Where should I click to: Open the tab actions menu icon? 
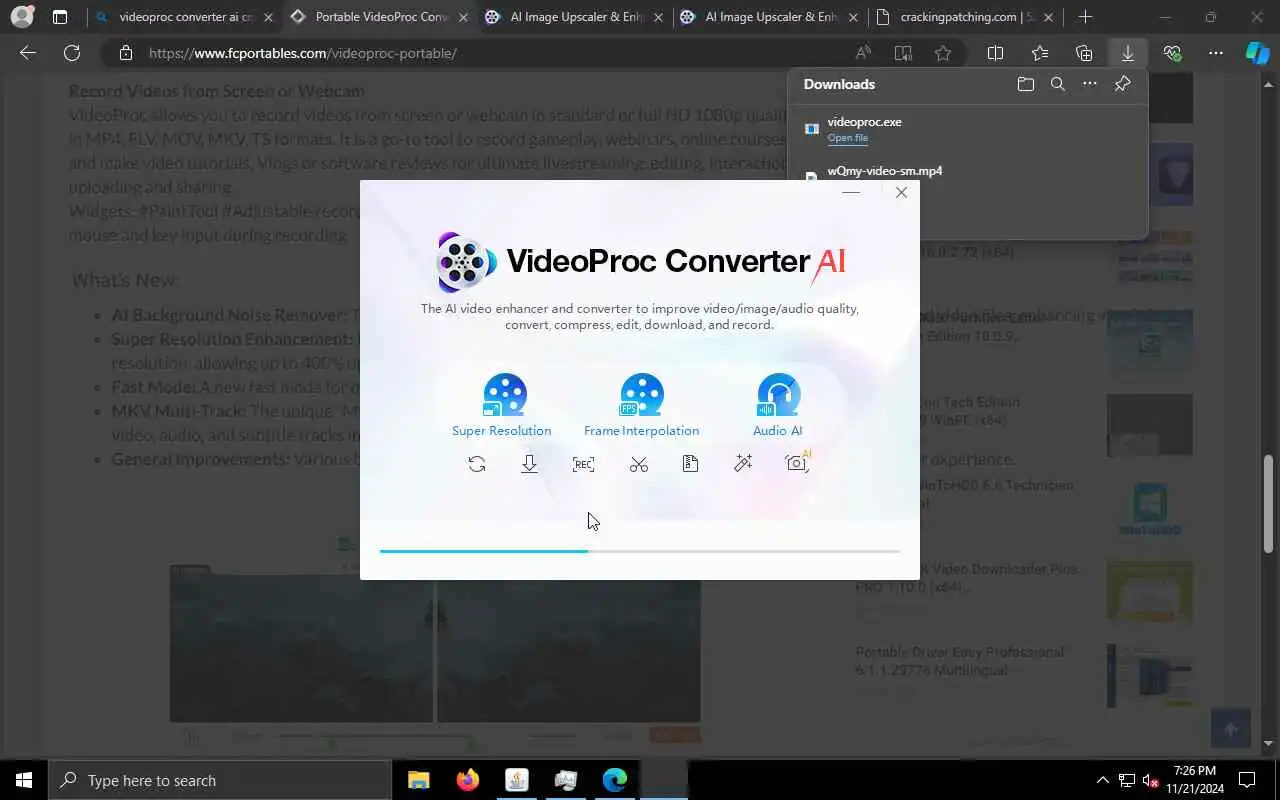pyautogui.click(x=60, y=17)
